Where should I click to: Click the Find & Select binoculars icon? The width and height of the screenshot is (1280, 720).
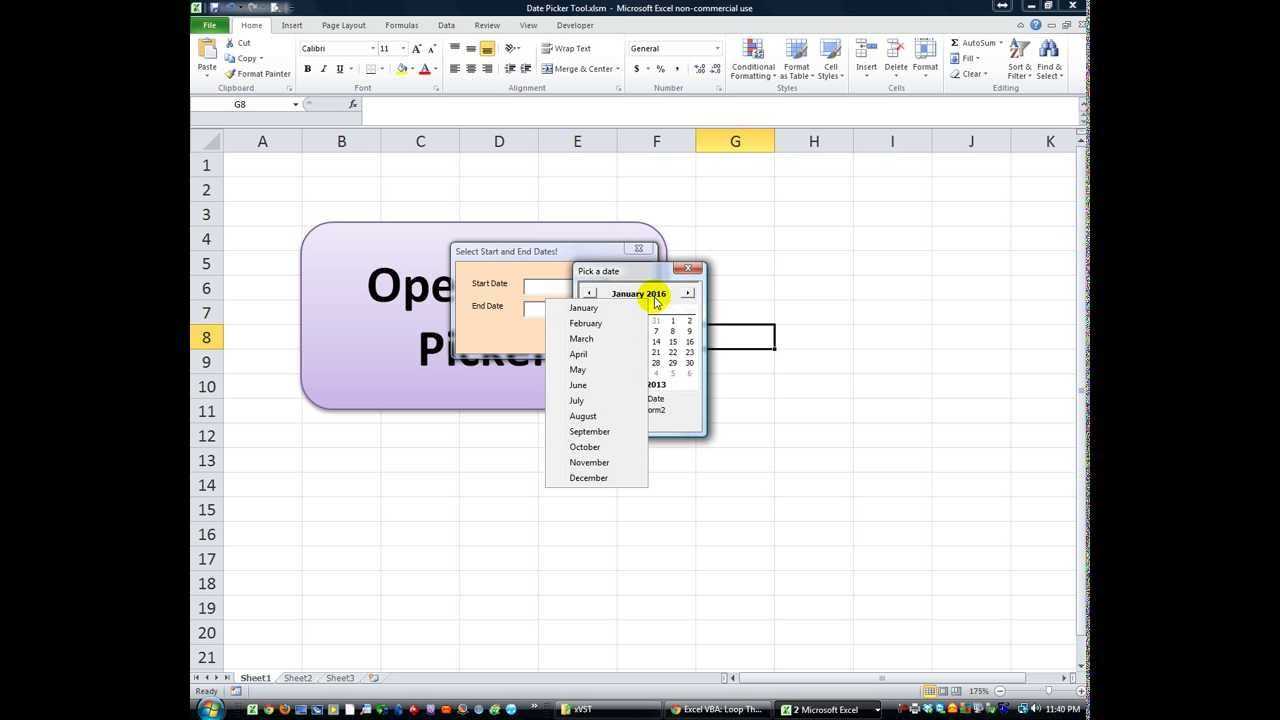1049,50
